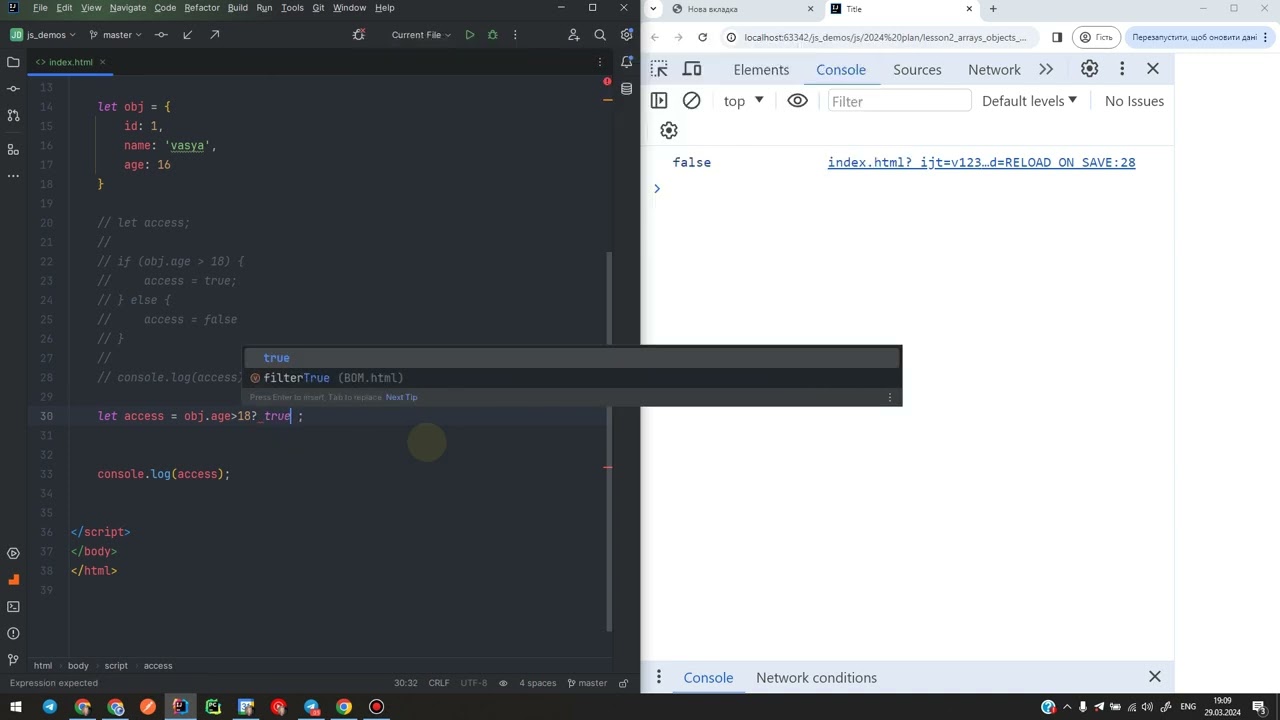Screen dimensions: 1280x720
Task: Open the Notifications bell icon
Action: click(x=627, y=62)
